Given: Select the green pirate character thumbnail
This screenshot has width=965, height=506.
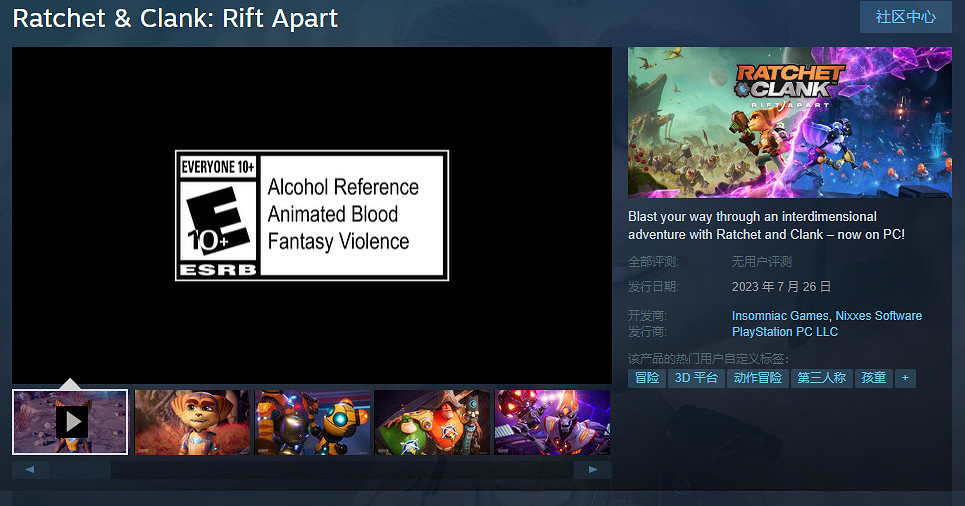Looking at the screenshot, I should (432, 422).
